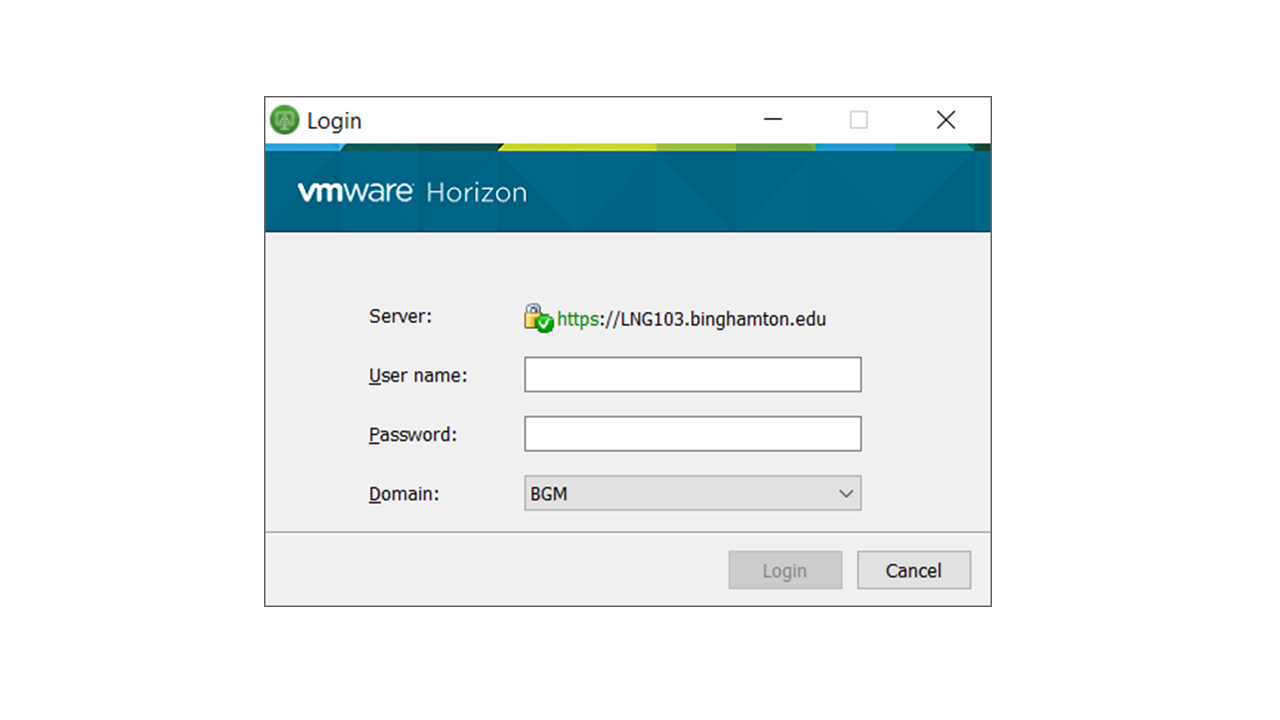Click the LNG103.binghamton.edu server address

[723, 320]
